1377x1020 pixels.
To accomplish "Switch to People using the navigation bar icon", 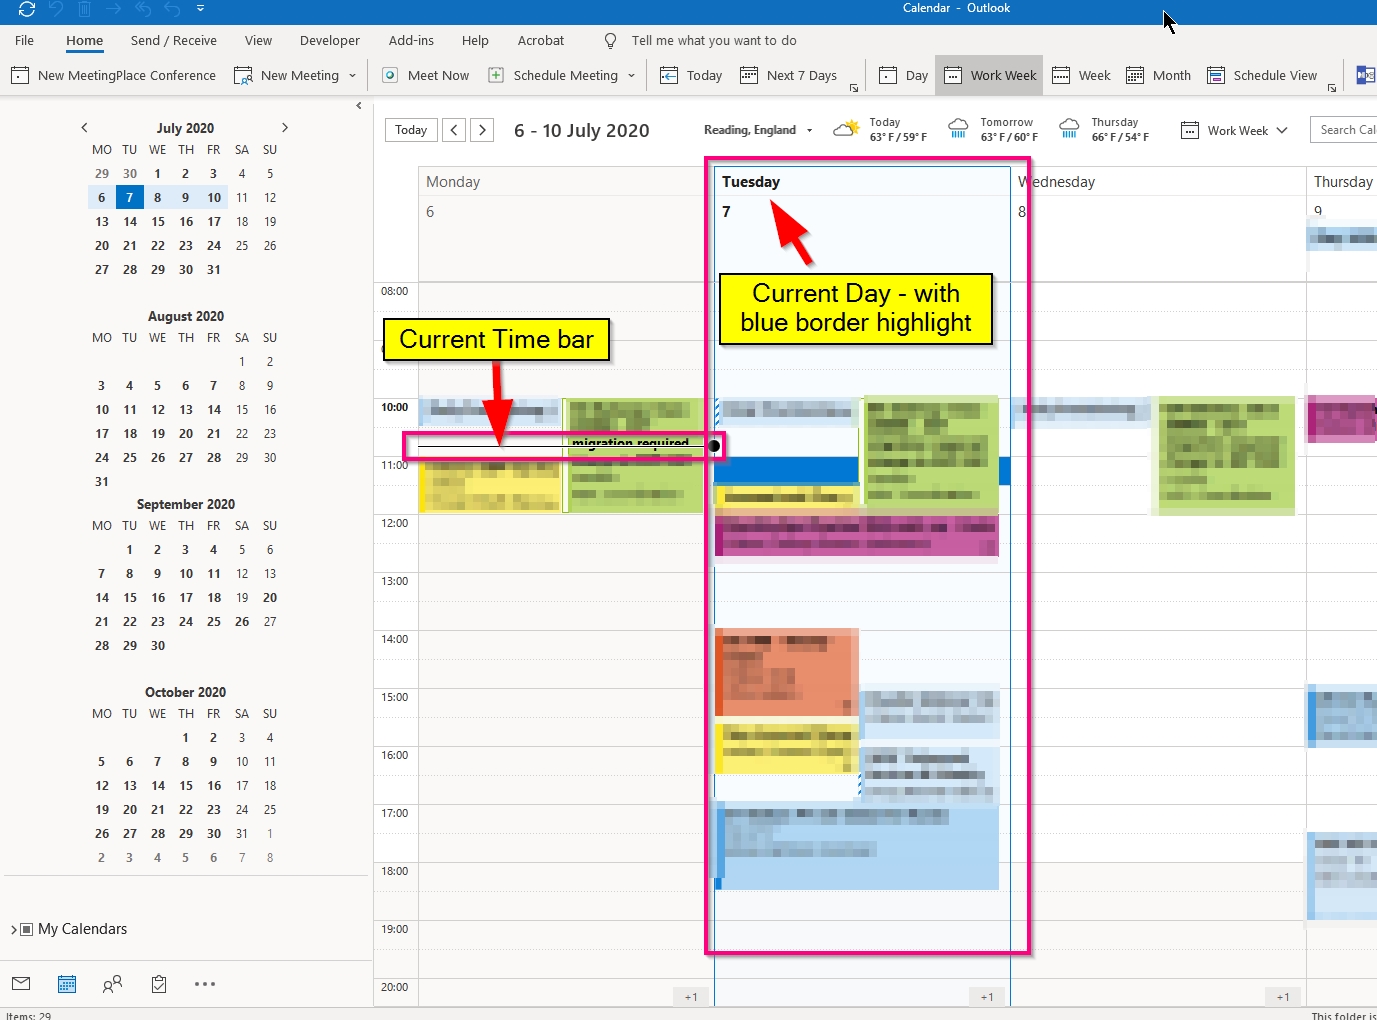I will 113,984.
